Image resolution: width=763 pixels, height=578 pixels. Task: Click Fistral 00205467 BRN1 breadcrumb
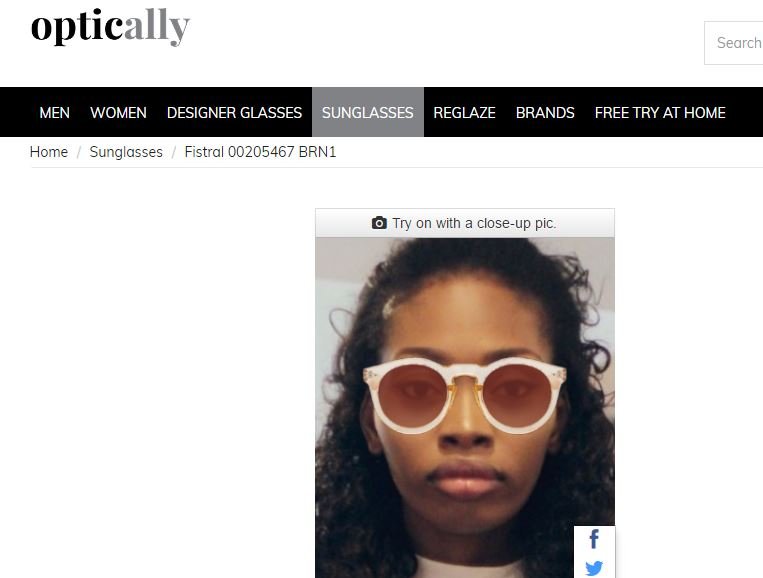[260, 152]
